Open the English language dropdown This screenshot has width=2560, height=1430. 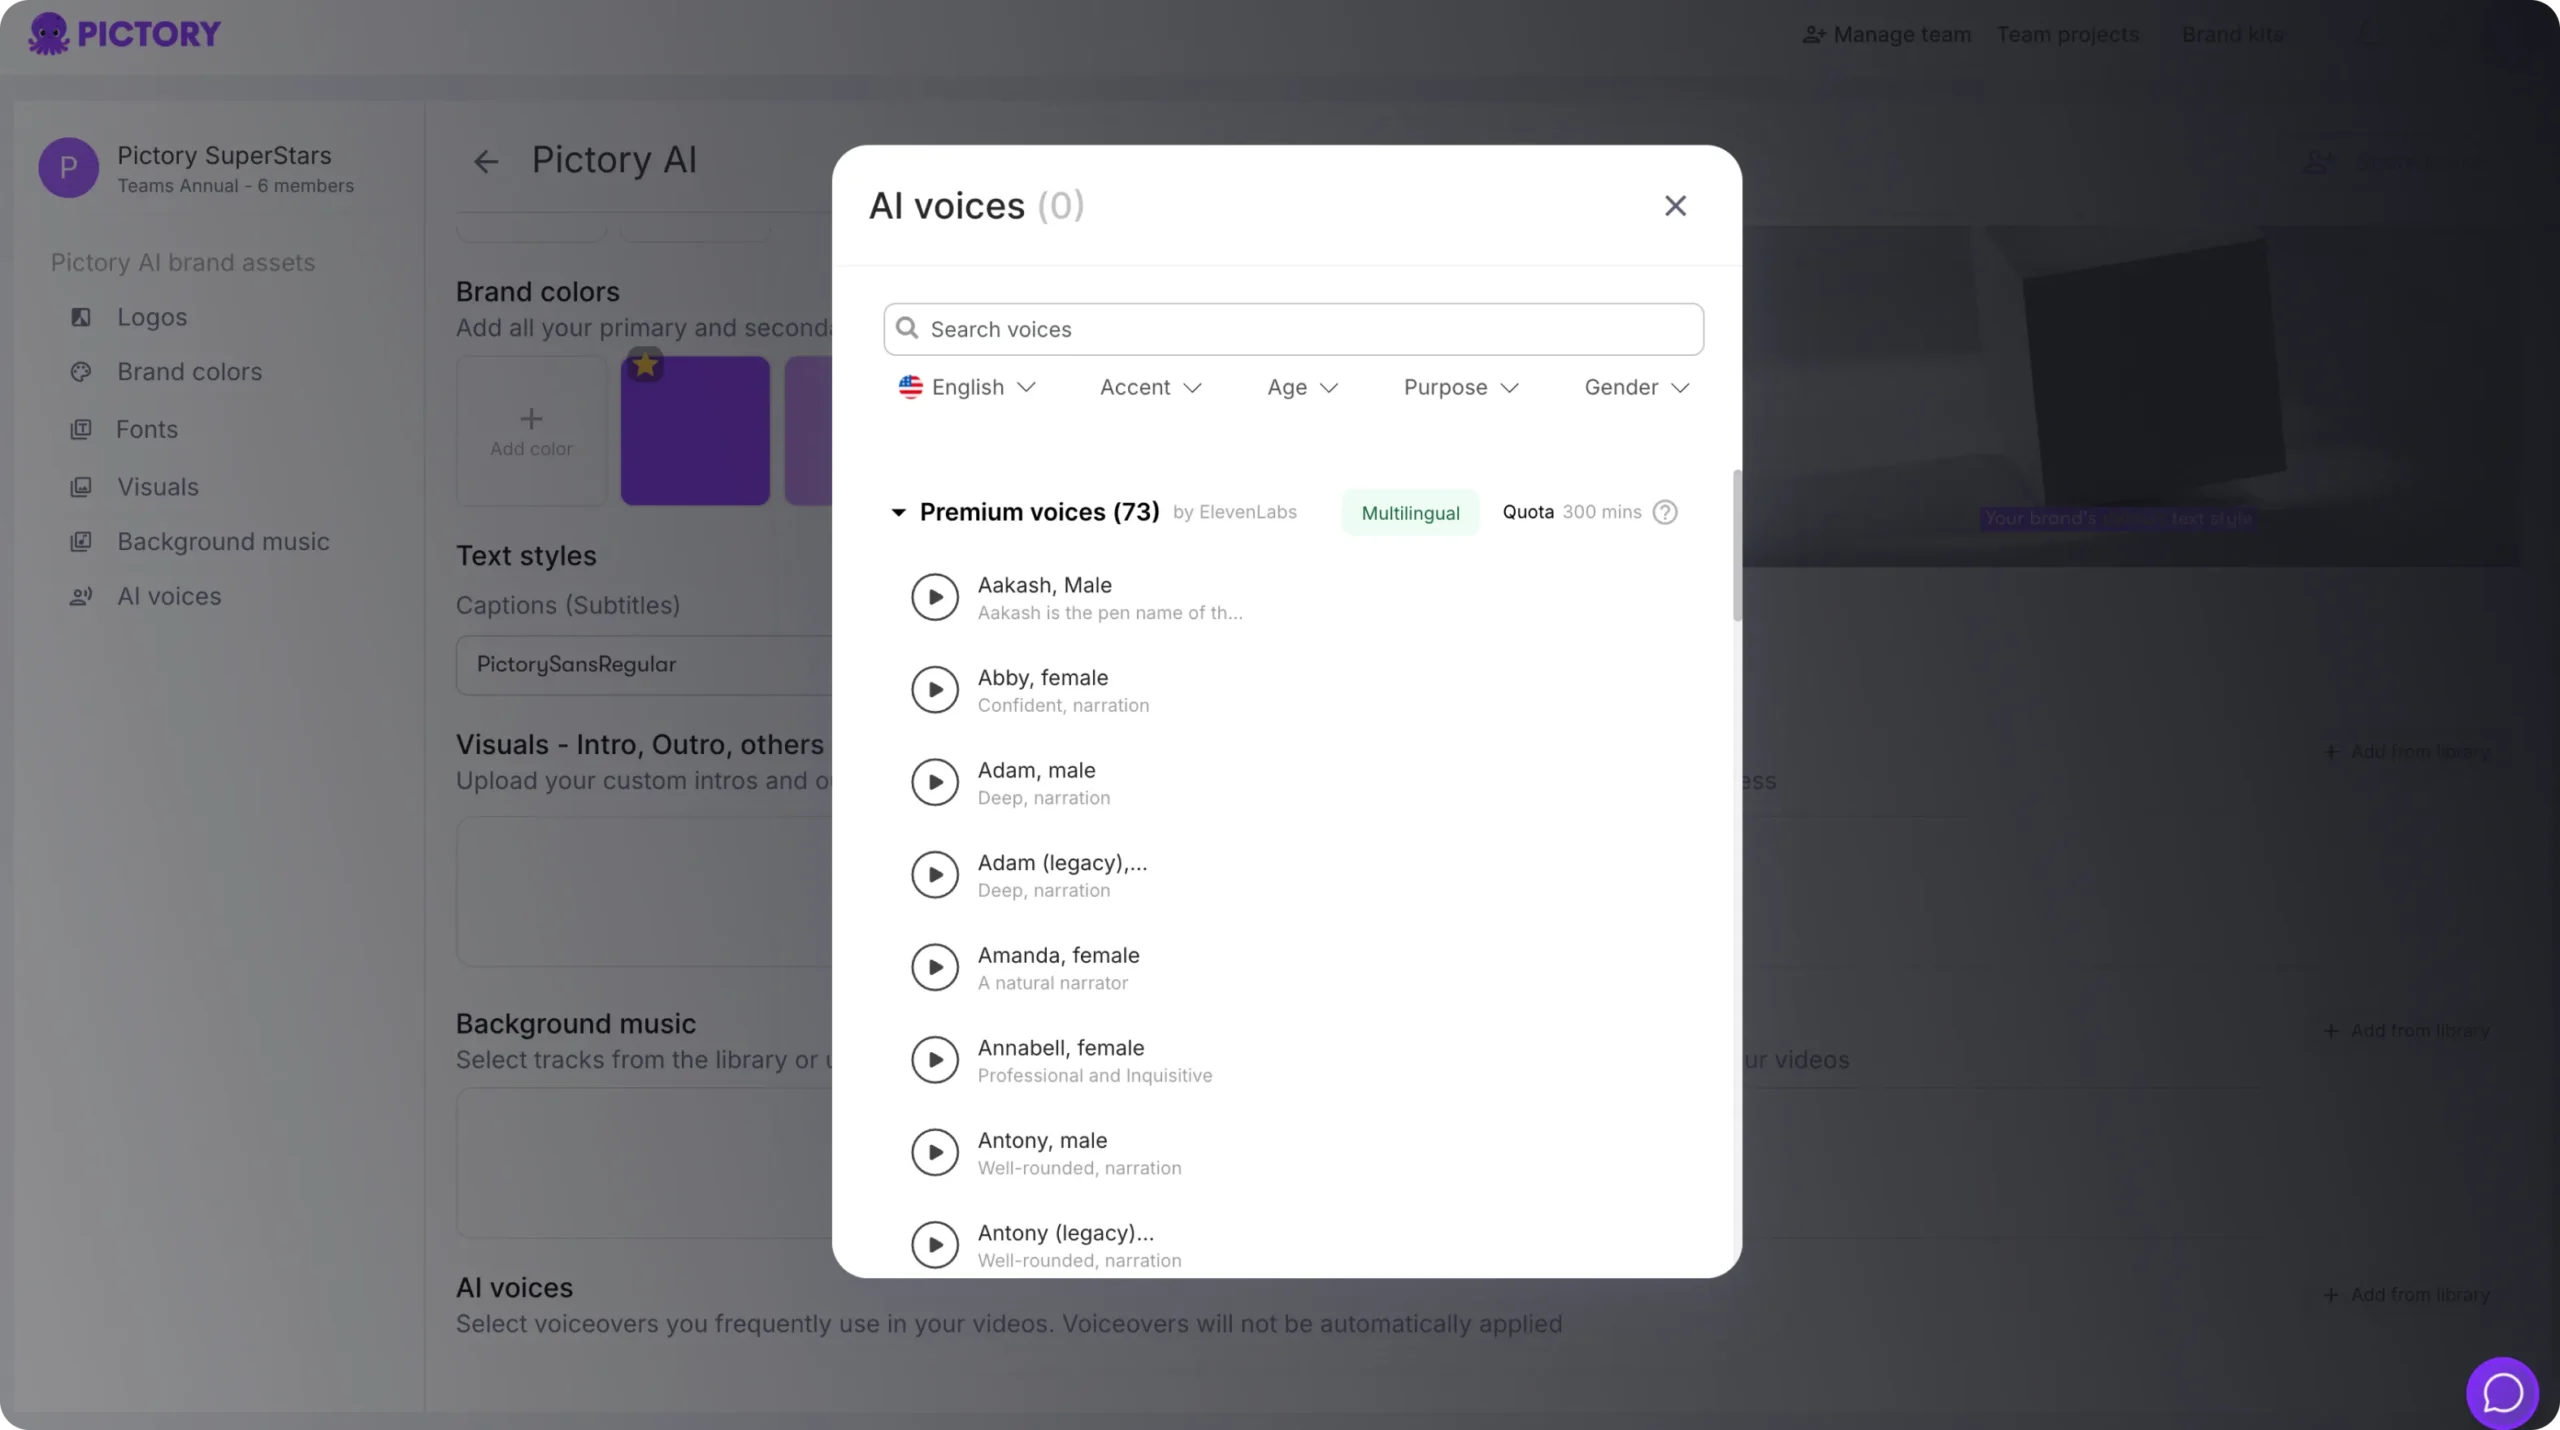point(966,387)
